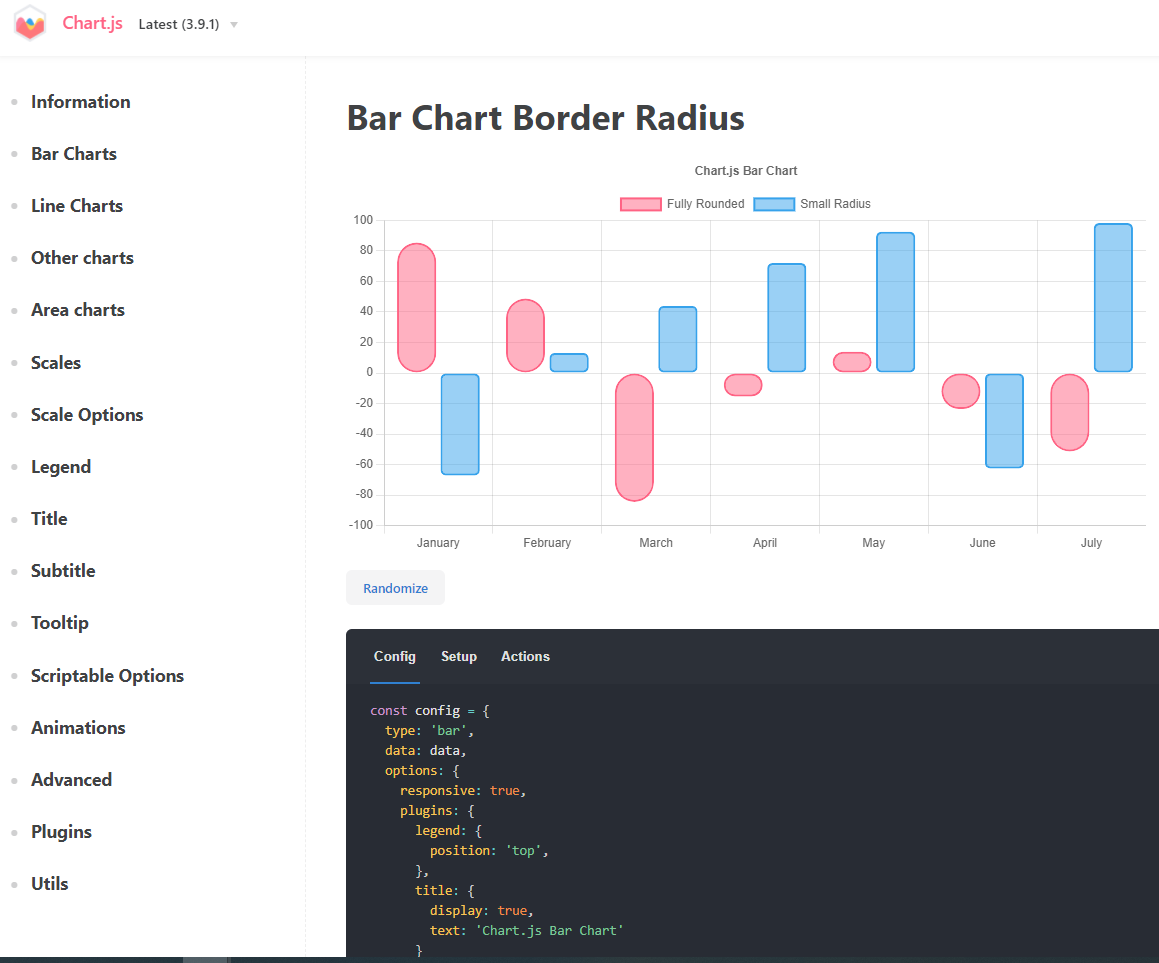1159x963 pixels.
Task: Click the blue July bar in chart
Action: pos(1113,298)
